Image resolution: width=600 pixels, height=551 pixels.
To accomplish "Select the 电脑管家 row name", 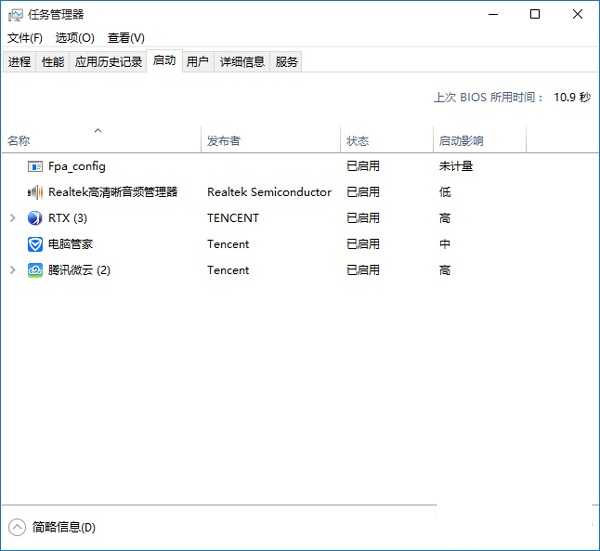I will coord(70,244).
